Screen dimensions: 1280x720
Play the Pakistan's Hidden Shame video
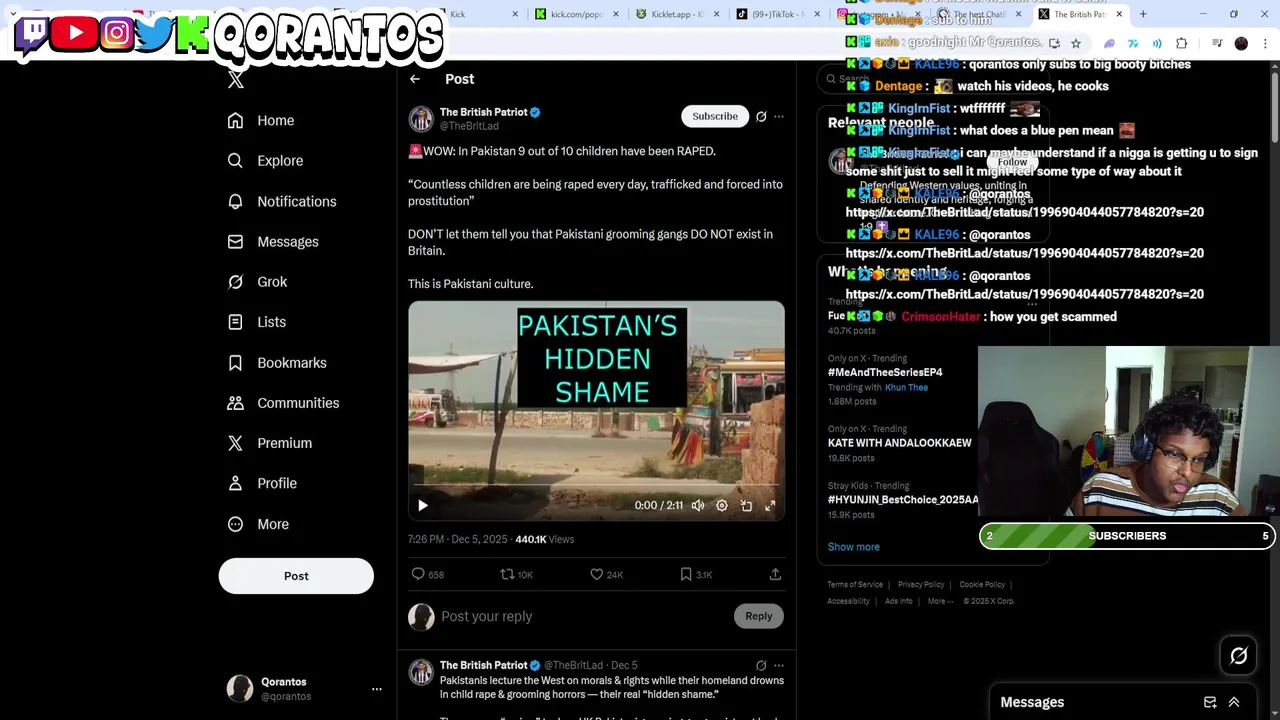point(422,506)
